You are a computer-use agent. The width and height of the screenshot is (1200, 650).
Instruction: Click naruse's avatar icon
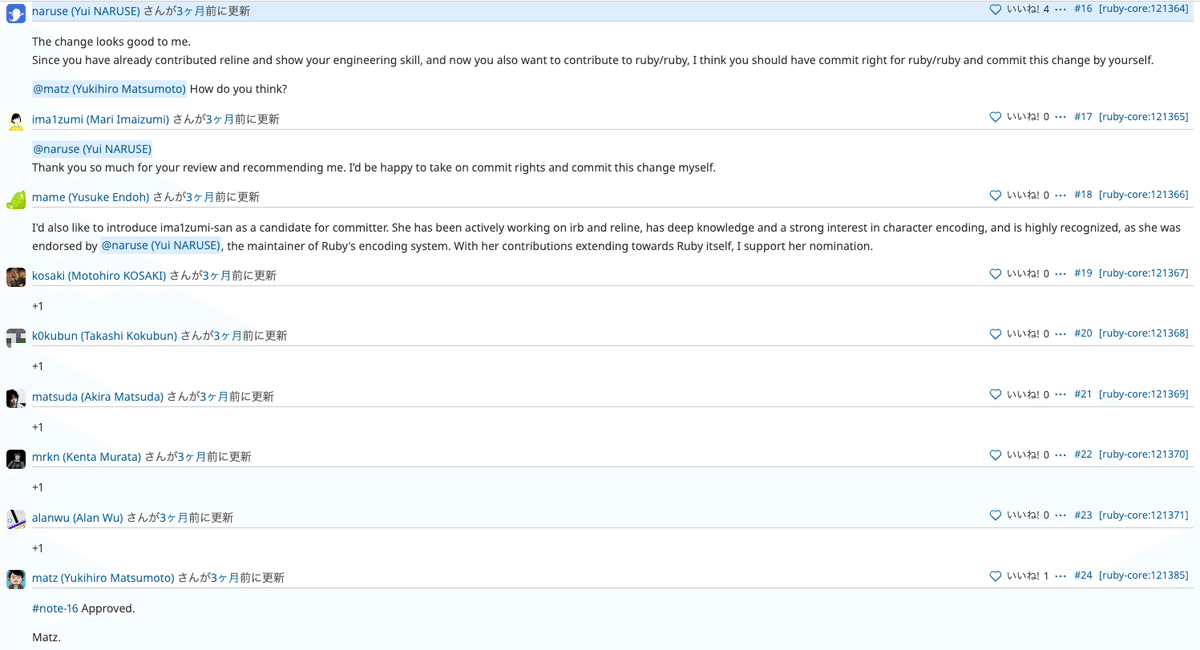[x=16, y=13]
